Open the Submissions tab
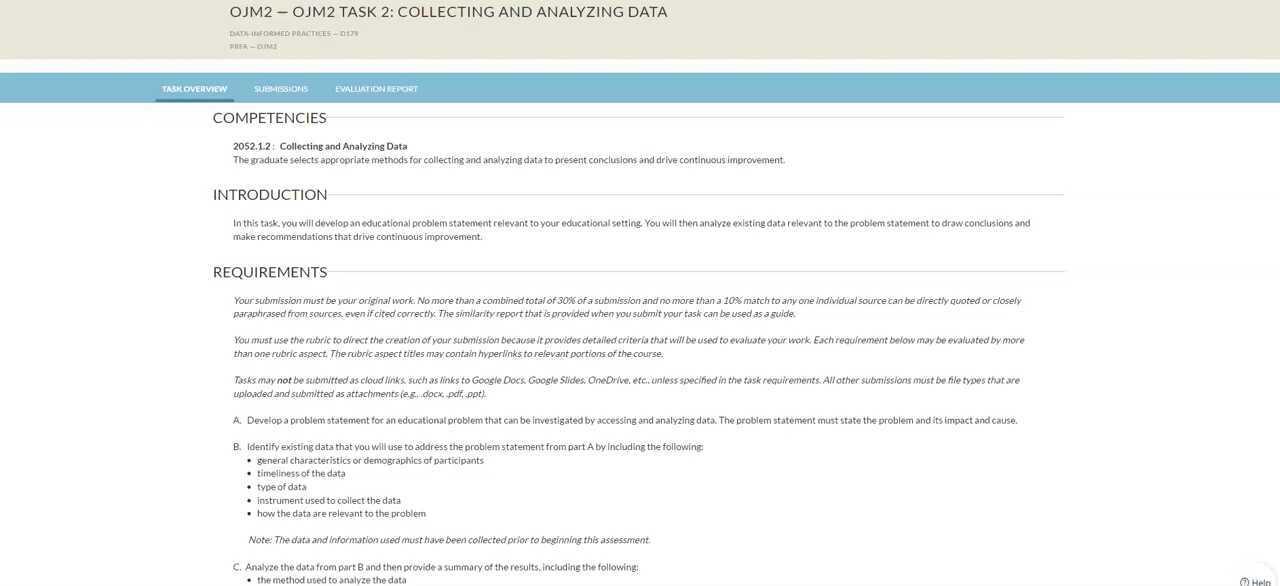 pyautogui.click(x=281, y=89)
